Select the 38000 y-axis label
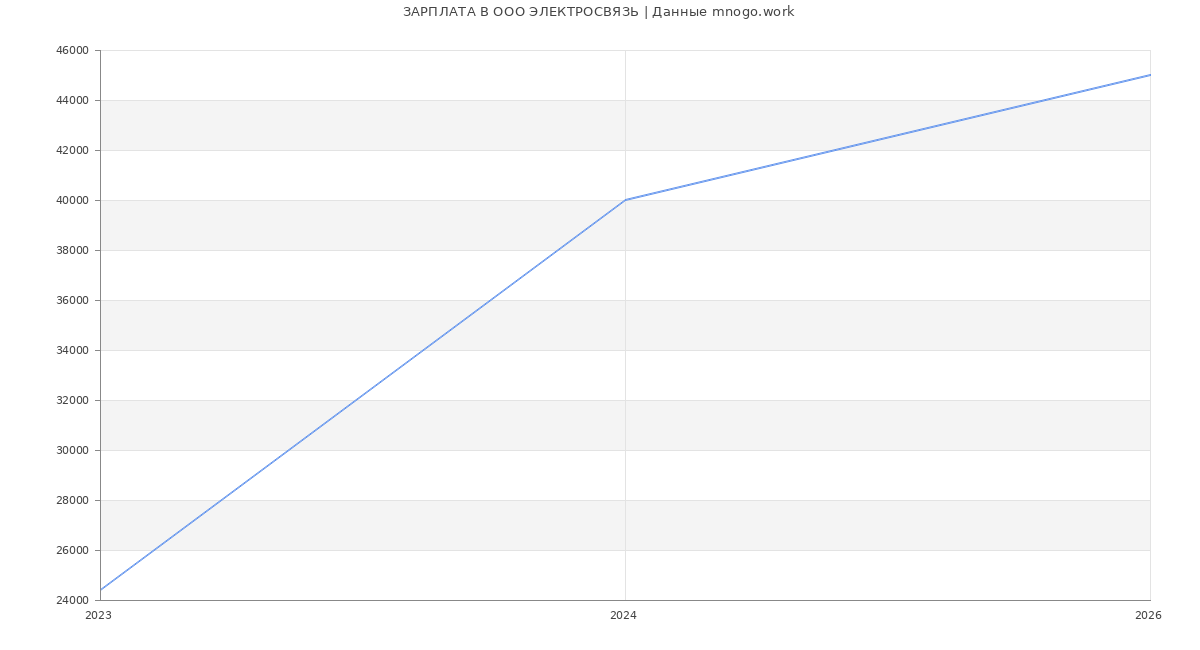 [72, 250]
